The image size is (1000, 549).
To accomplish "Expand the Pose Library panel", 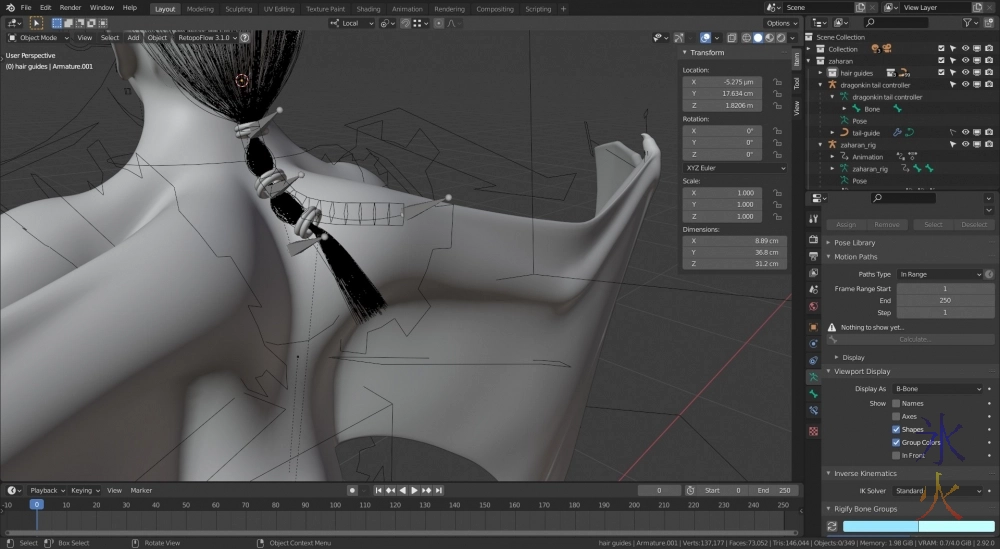I will (855, 243).
